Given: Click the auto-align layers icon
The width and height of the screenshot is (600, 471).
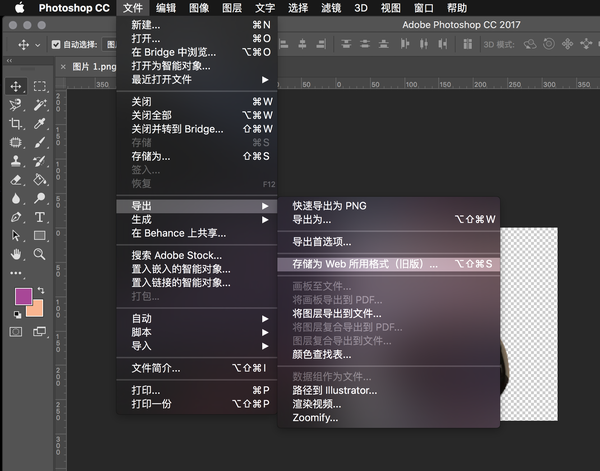Looking at the screenshot, I should click(467, 44).
